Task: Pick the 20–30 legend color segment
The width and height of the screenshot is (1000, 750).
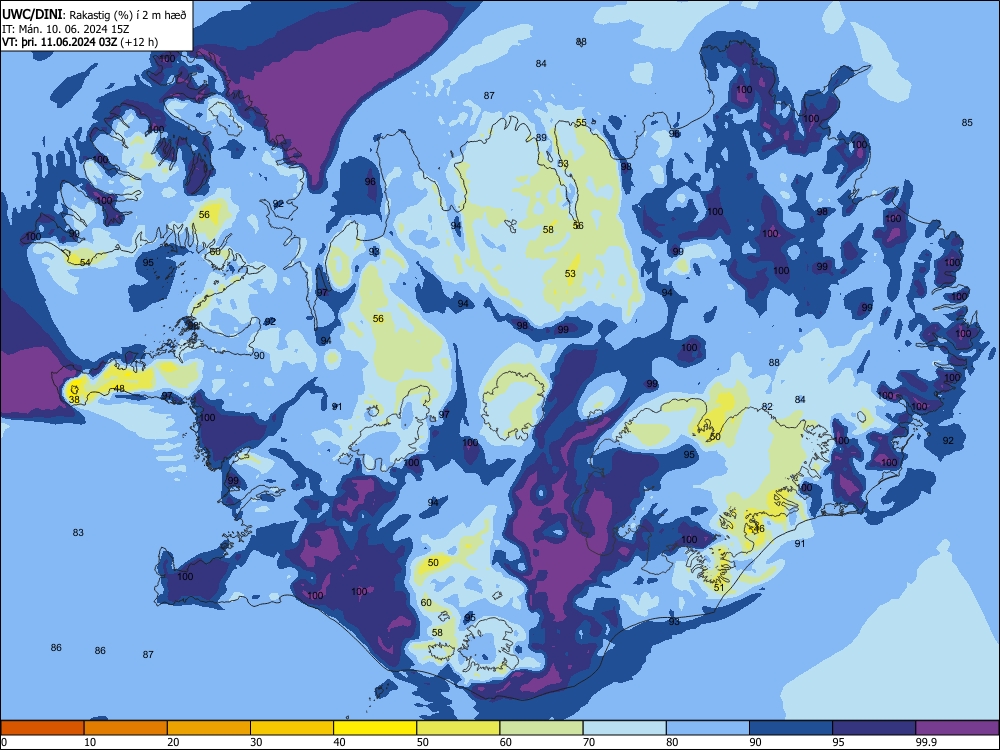Action: 209,728
